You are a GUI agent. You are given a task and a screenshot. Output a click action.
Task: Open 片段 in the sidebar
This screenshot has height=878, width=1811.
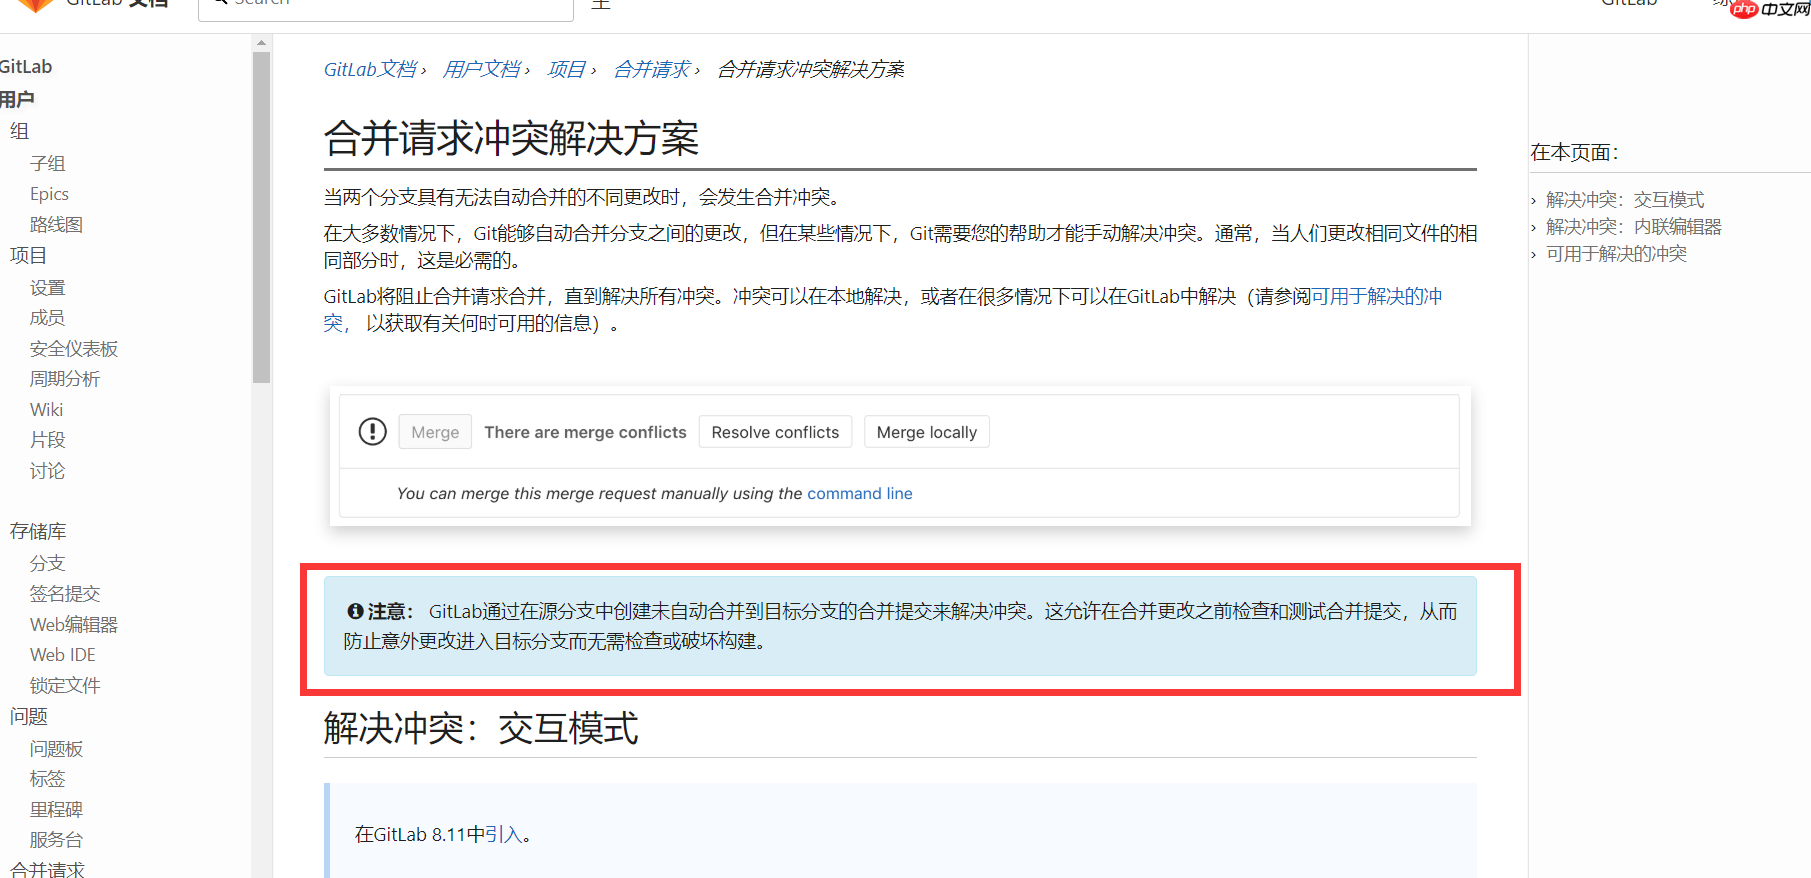(47, 440)
